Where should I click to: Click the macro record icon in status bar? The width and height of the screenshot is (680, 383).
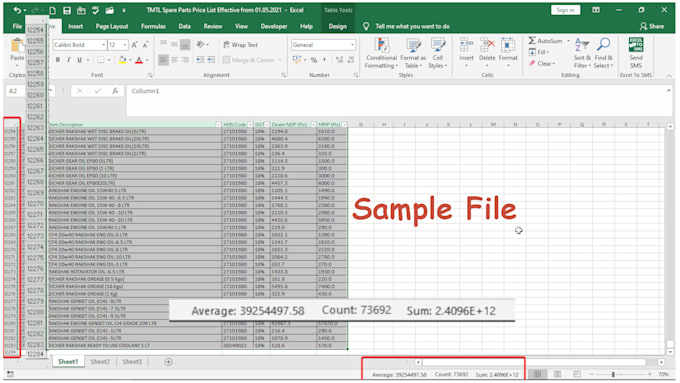[10, 374]
